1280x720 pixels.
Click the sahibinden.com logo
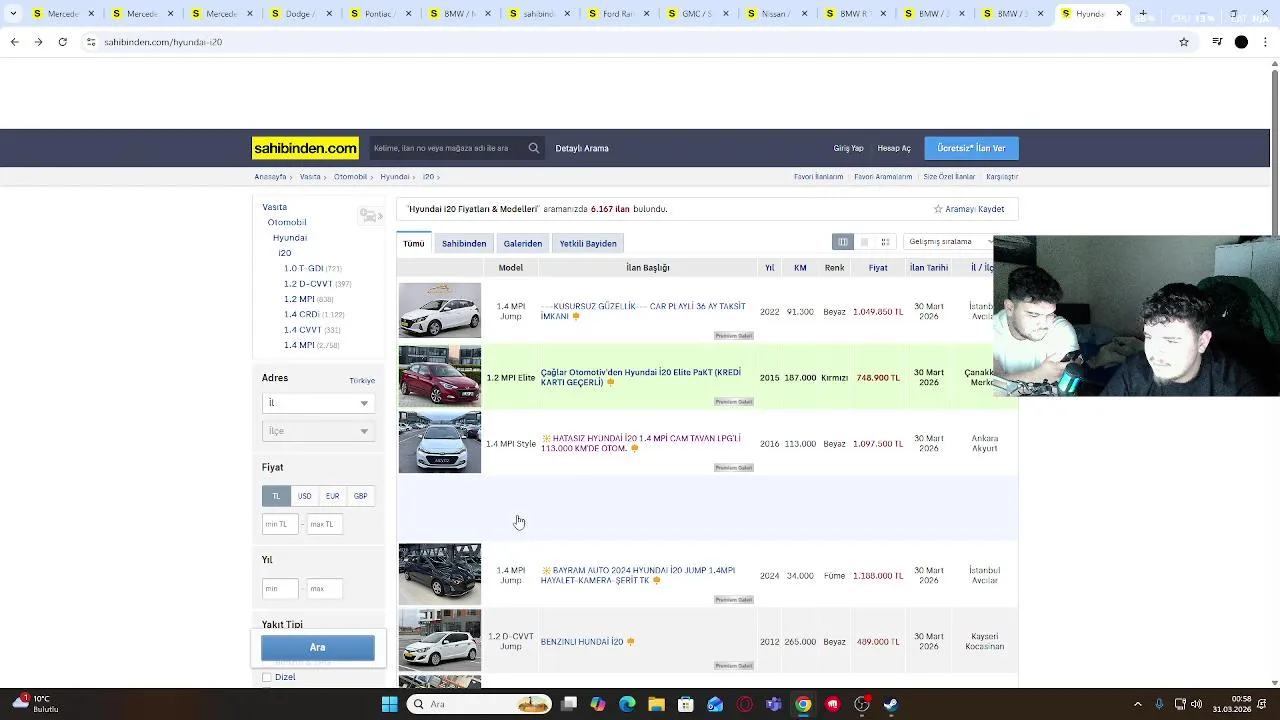point(305,148)
